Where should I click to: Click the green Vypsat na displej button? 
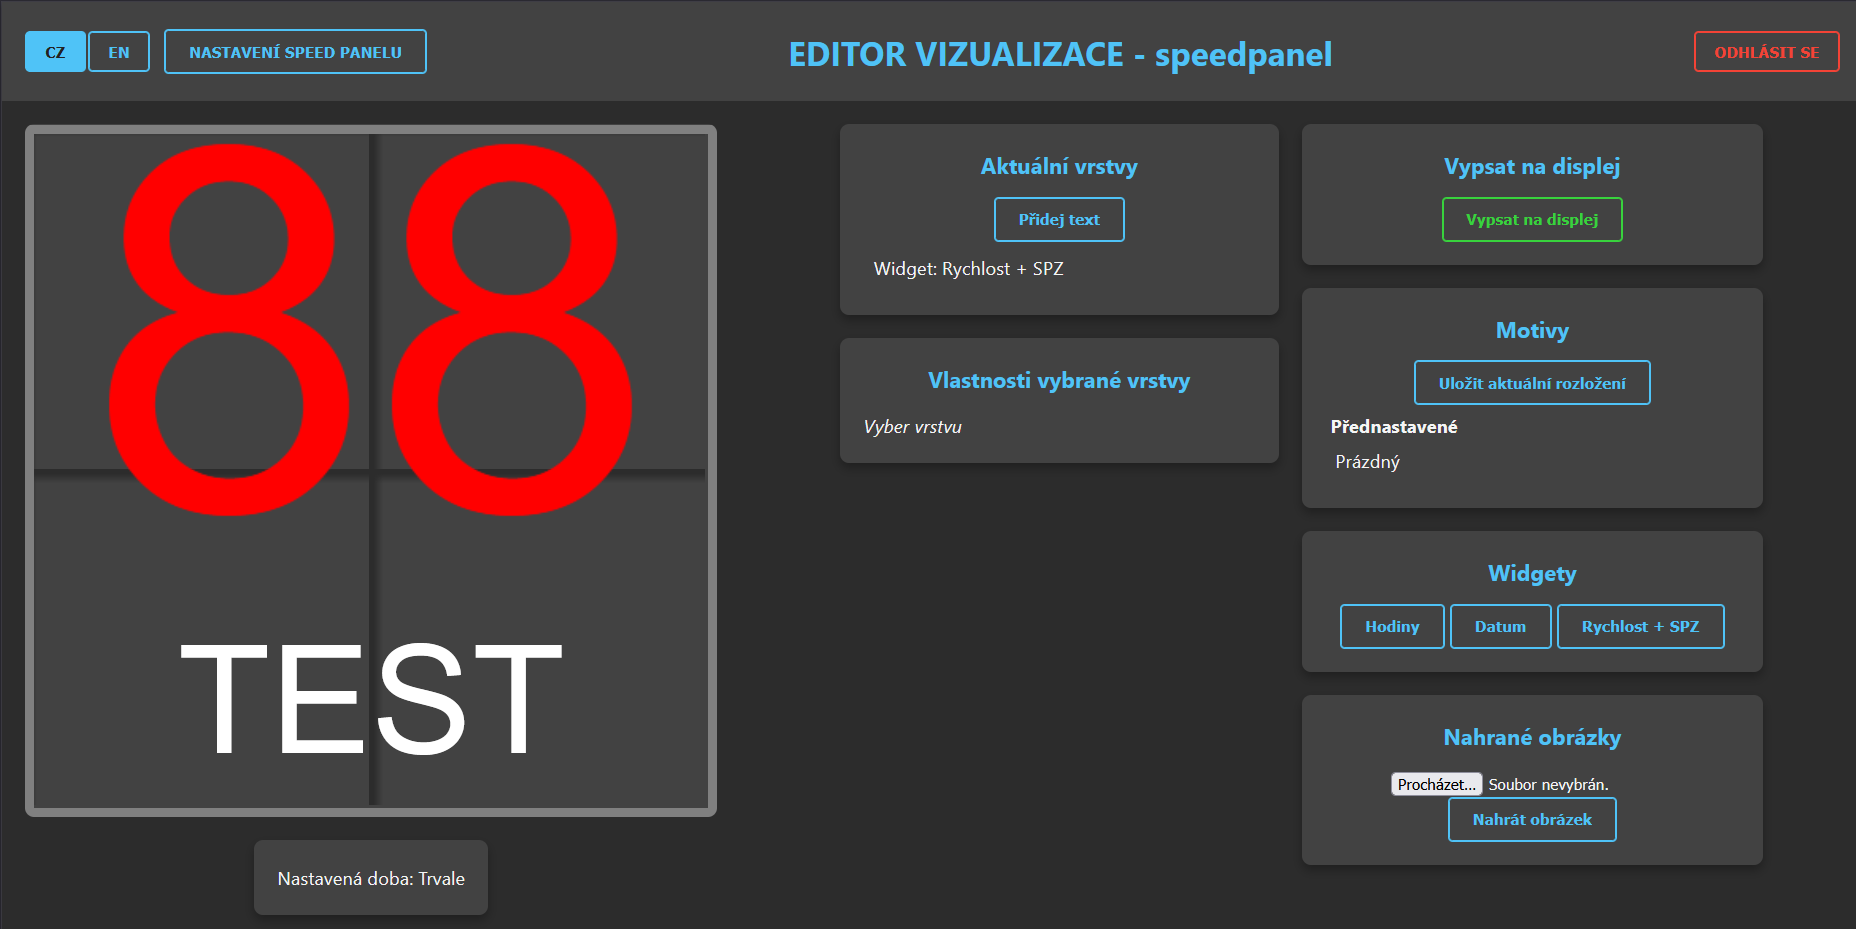(x=1531, y=220)
